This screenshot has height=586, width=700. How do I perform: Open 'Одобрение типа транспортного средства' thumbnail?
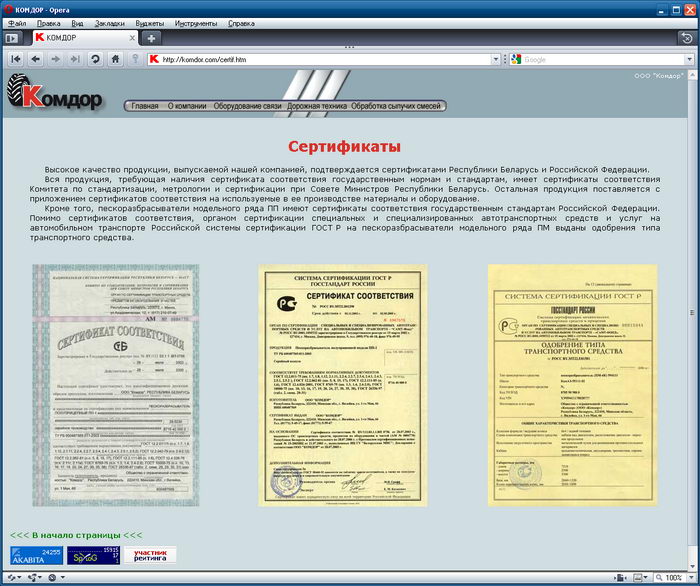pyautogui.click(x=572, y=385)
